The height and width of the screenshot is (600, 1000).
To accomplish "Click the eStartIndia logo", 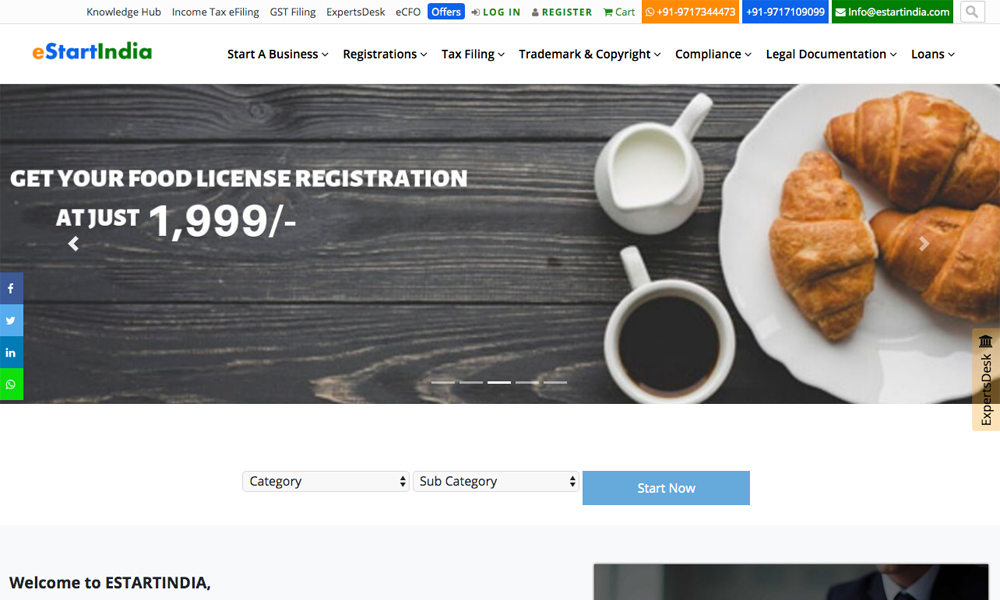I will tap(92, 51).
